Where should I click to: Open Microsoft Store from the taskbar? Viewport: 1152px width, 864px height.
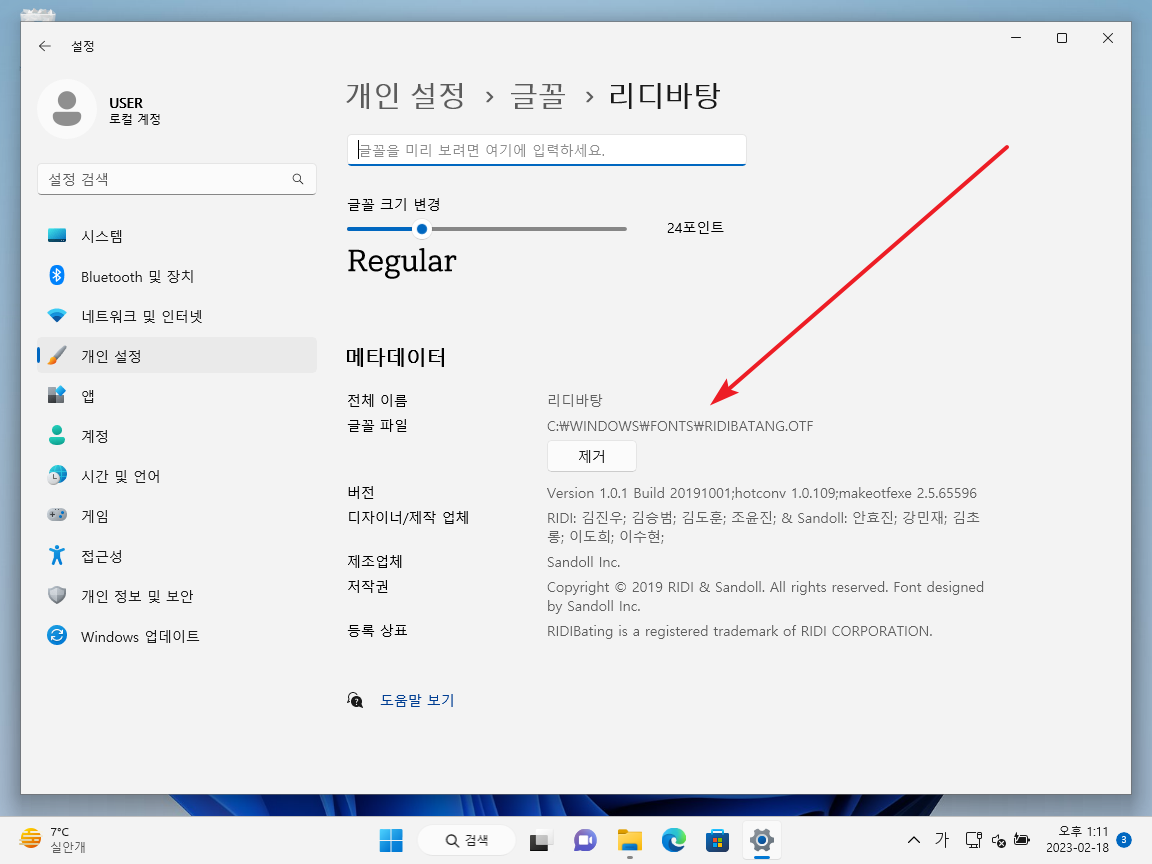click(717, 840)
